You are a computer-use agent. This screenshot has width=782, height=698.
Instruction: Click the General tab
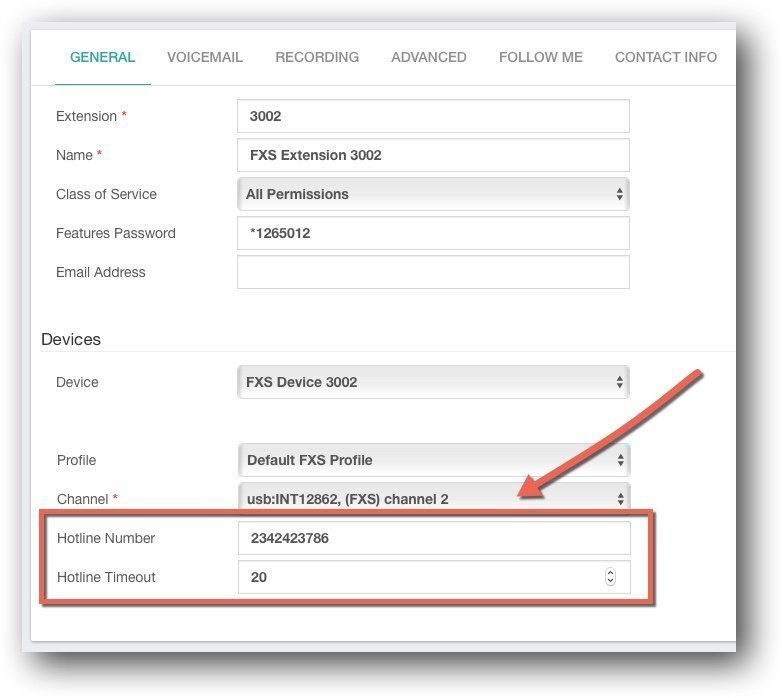(x=102, y=57)
